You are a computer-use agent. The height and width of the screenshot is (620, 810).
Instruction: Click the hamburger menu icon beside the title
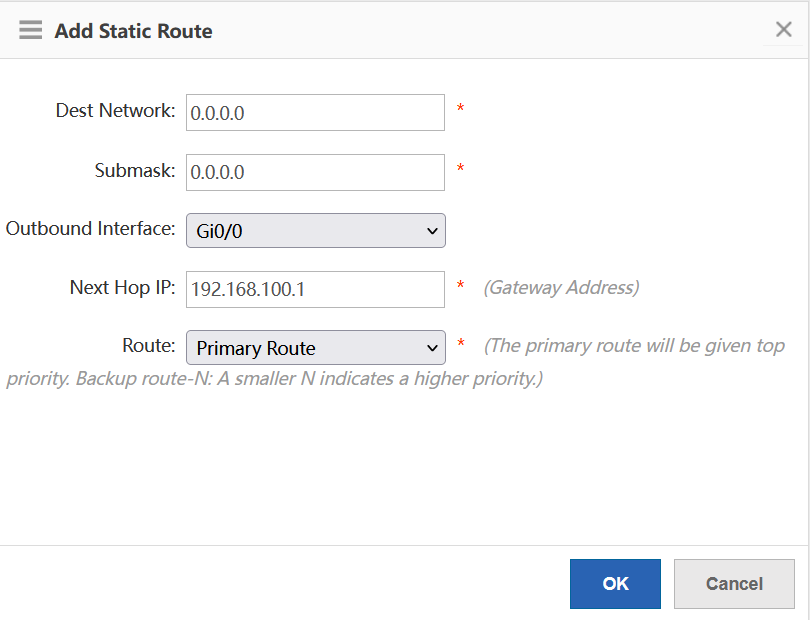pyautogui.click(x=30, y=30)
